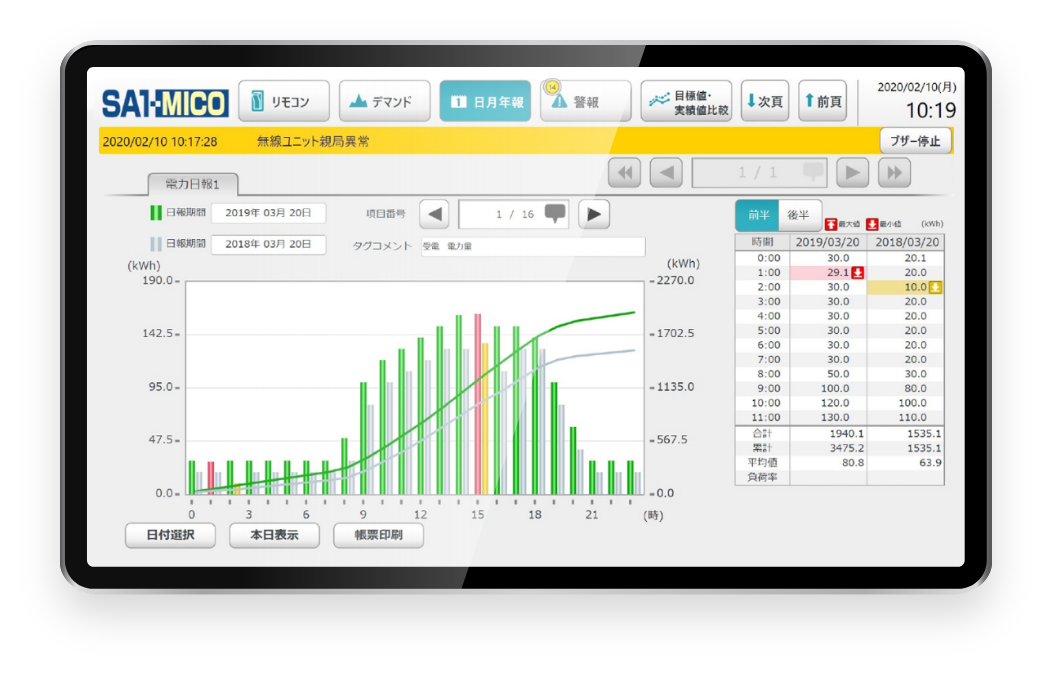The height and width of the screenshot is (675, 1052).
Task: Jump to last page double-right arrow
Action: coord(894,172)
